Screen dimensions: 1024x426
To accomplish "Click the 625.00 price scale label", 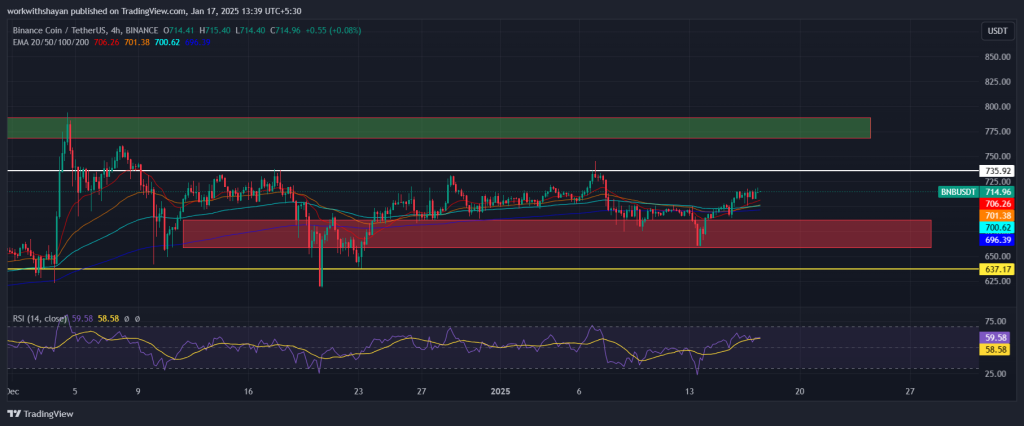I will [x=998, y=281].
